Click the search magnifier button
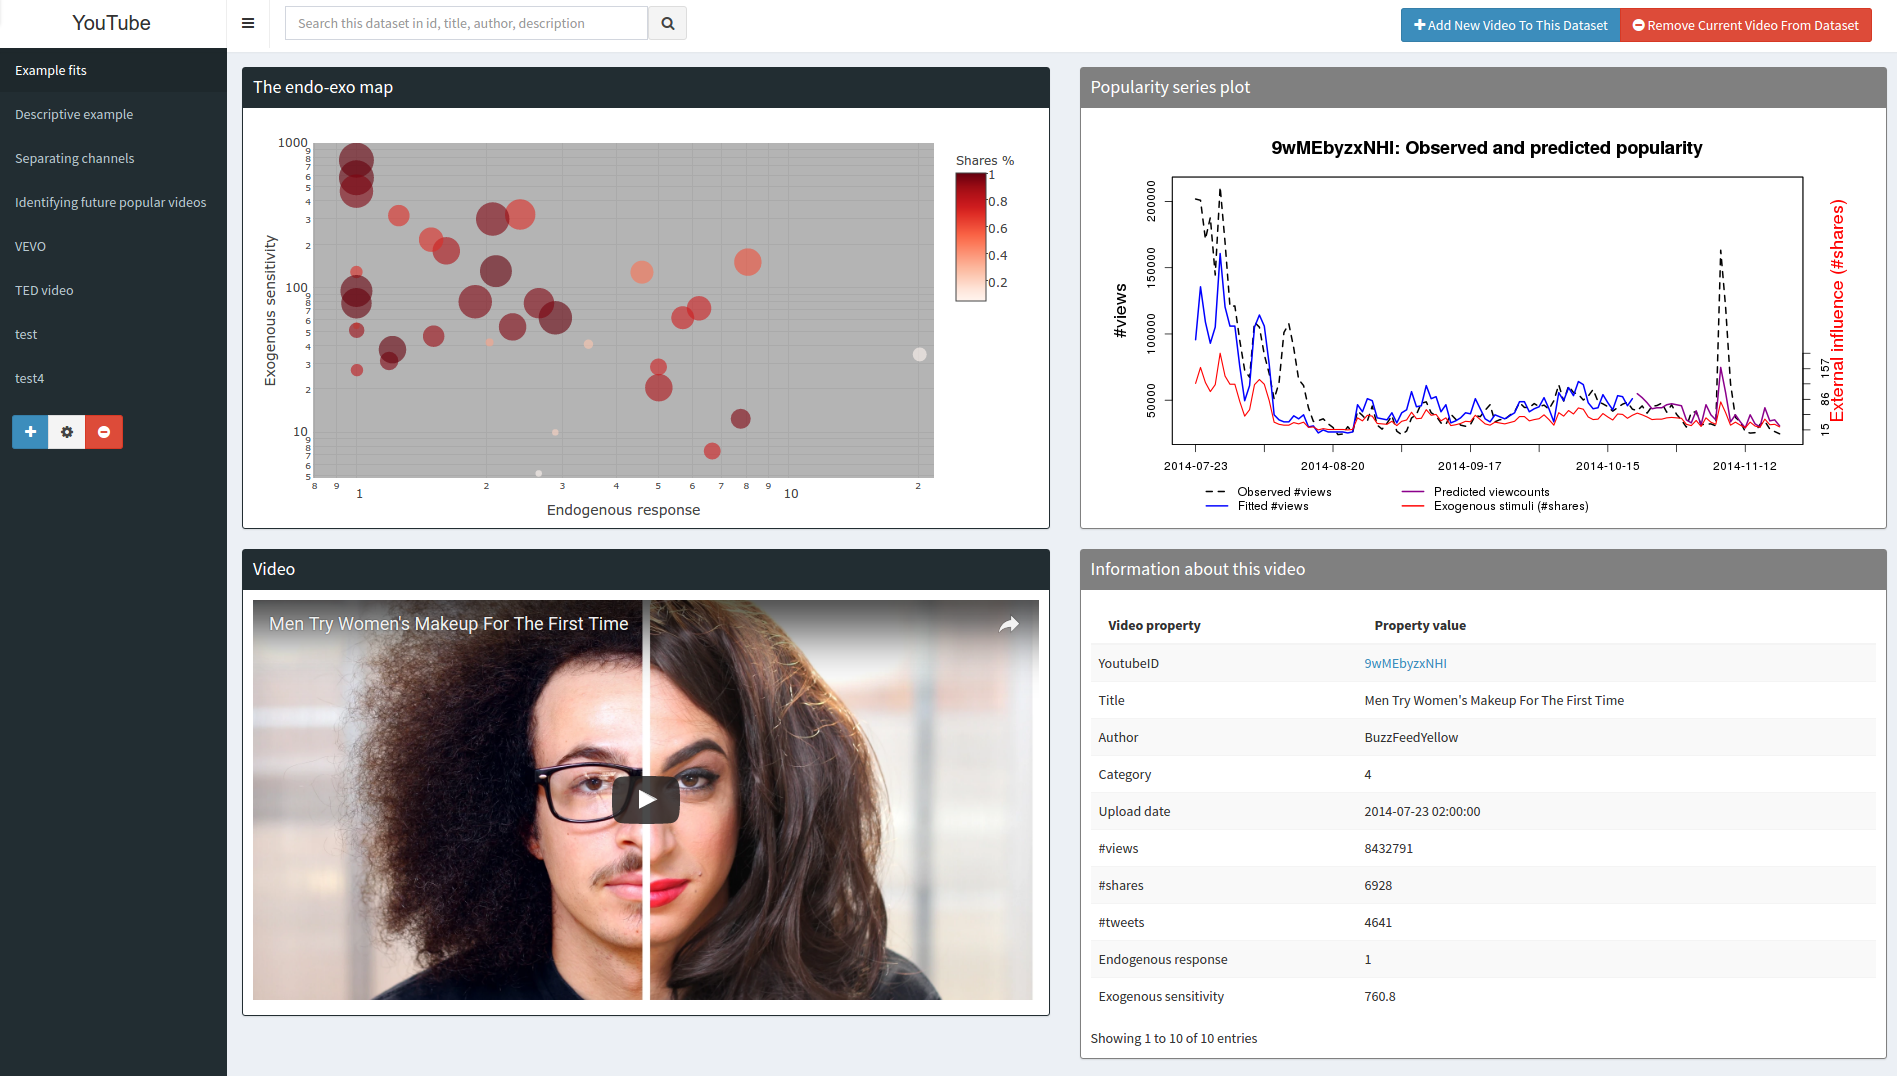 click(667, 23)
